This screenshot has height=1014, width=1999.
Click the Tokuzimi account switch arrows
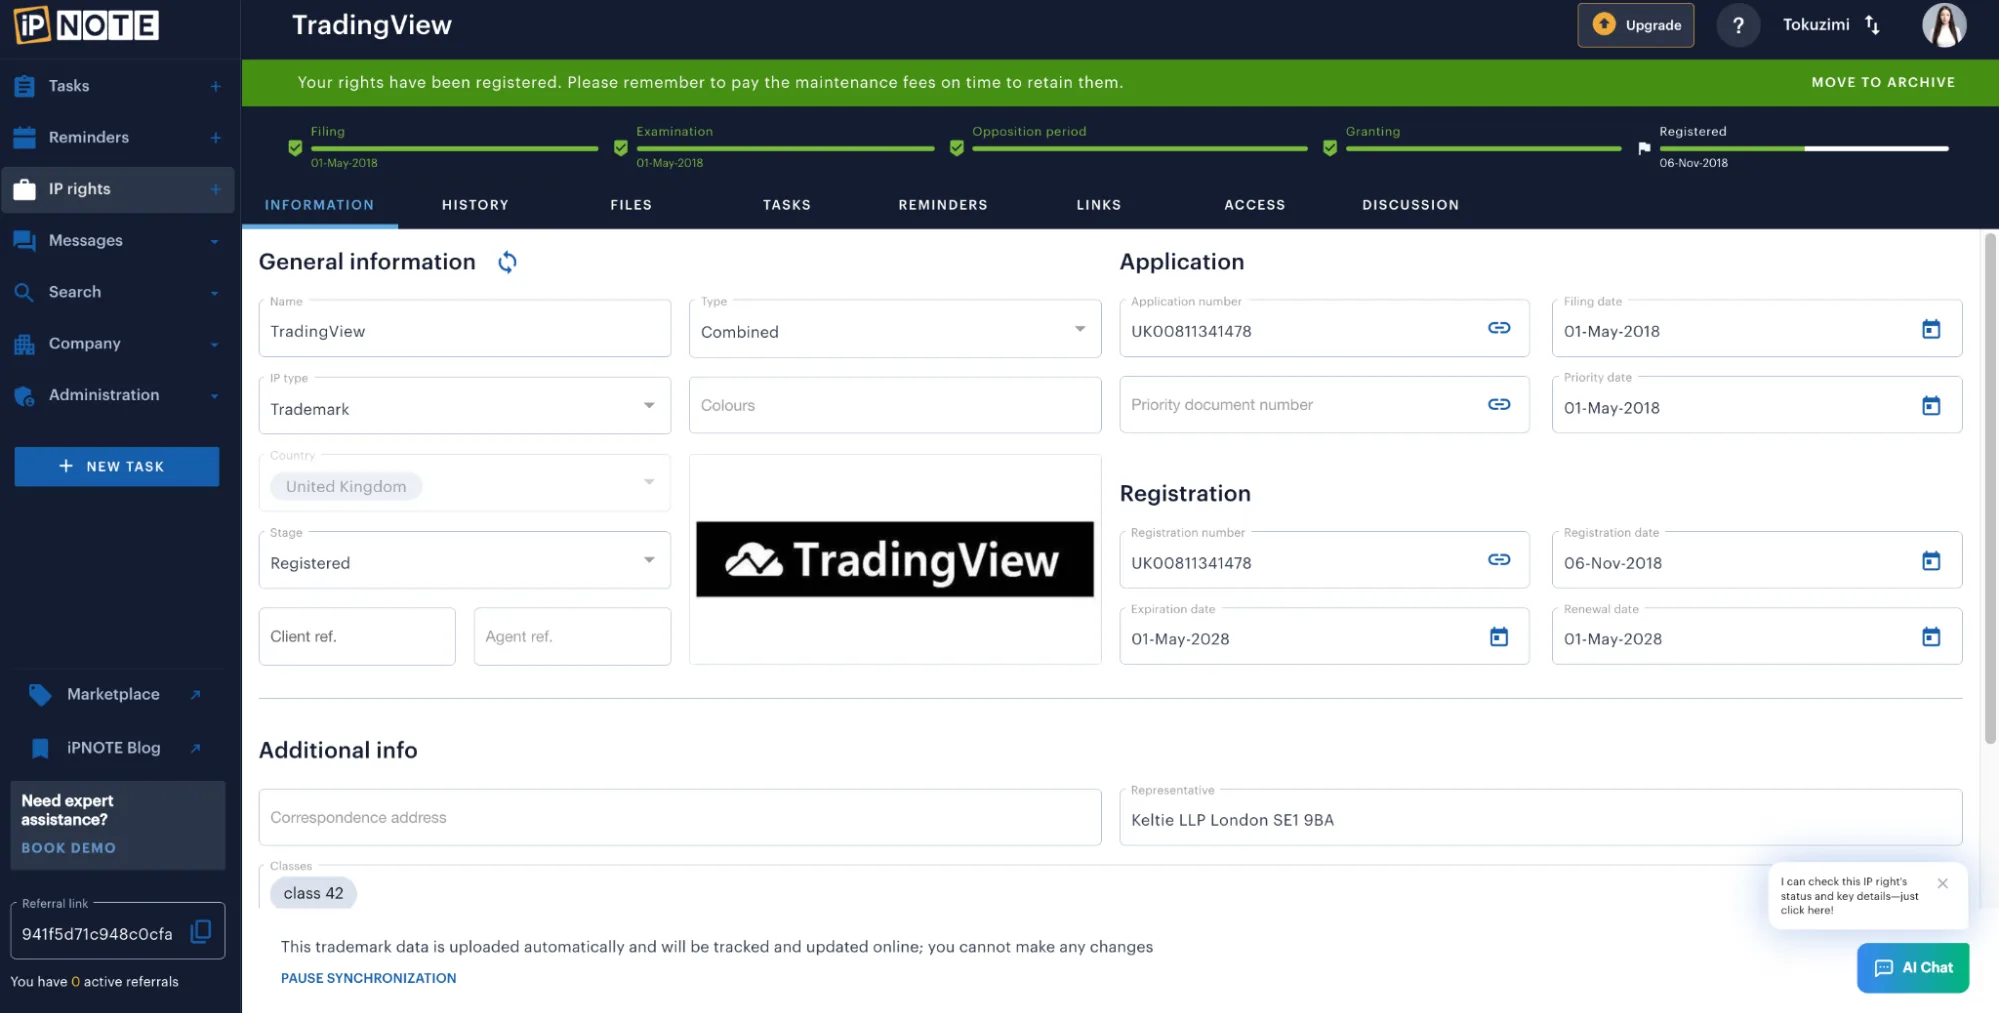[1872, 25]
